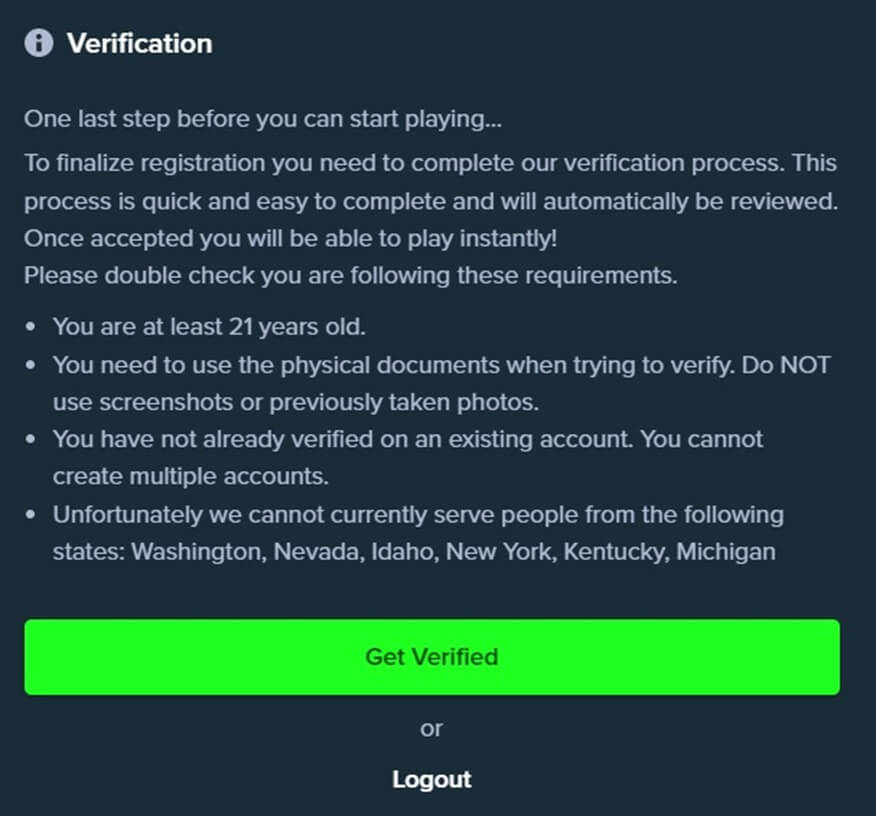Click Michigan in the restricted states

coord(726,552)
